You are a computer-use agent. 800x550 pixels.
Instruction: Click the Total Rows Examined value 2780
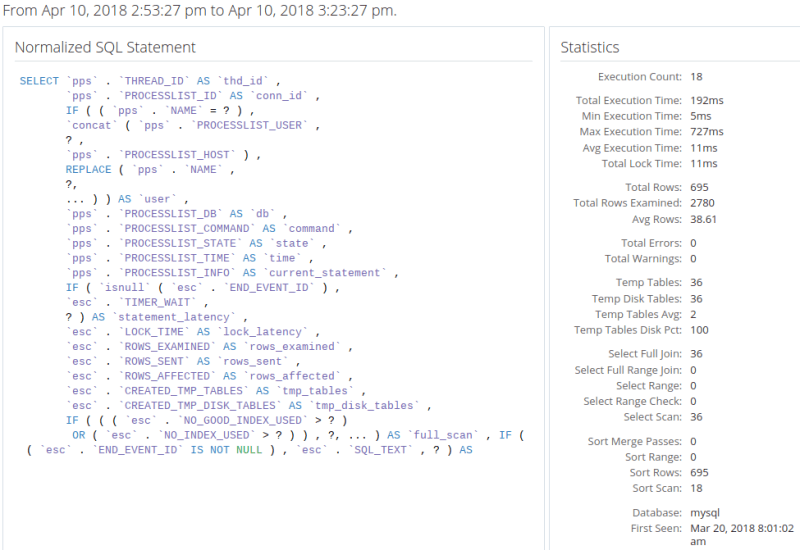(x=704, y=203)
